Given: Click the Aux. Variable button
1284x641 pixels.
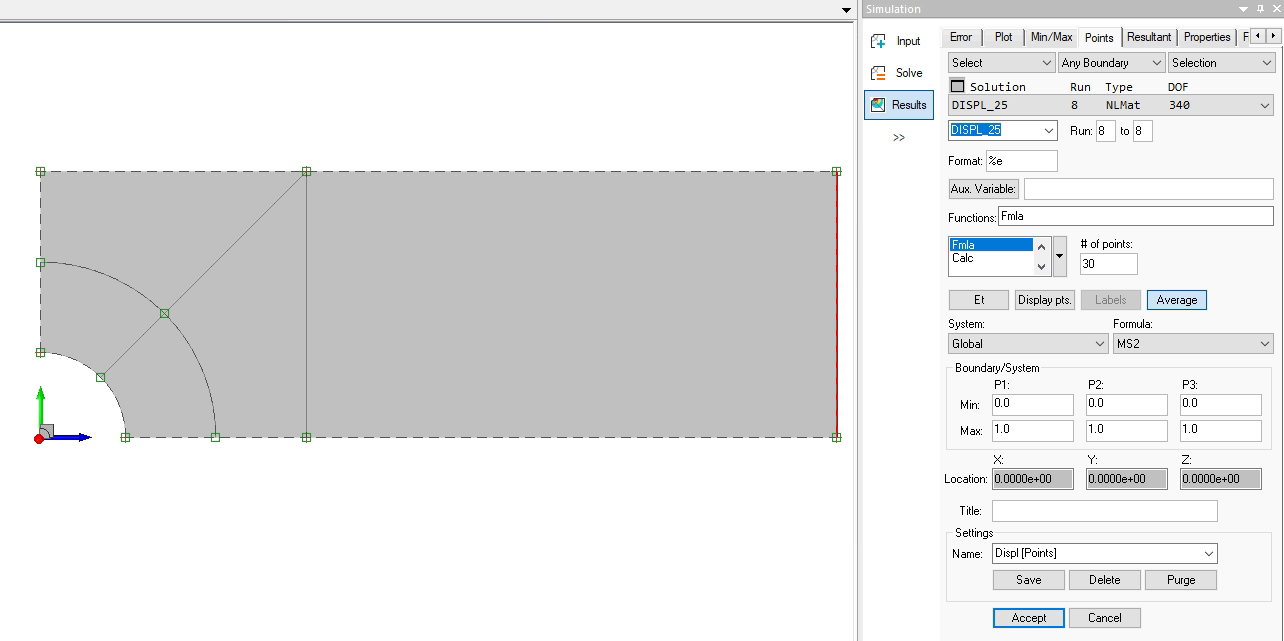Looking at the screenshot, I should click(x=983, y=189).
